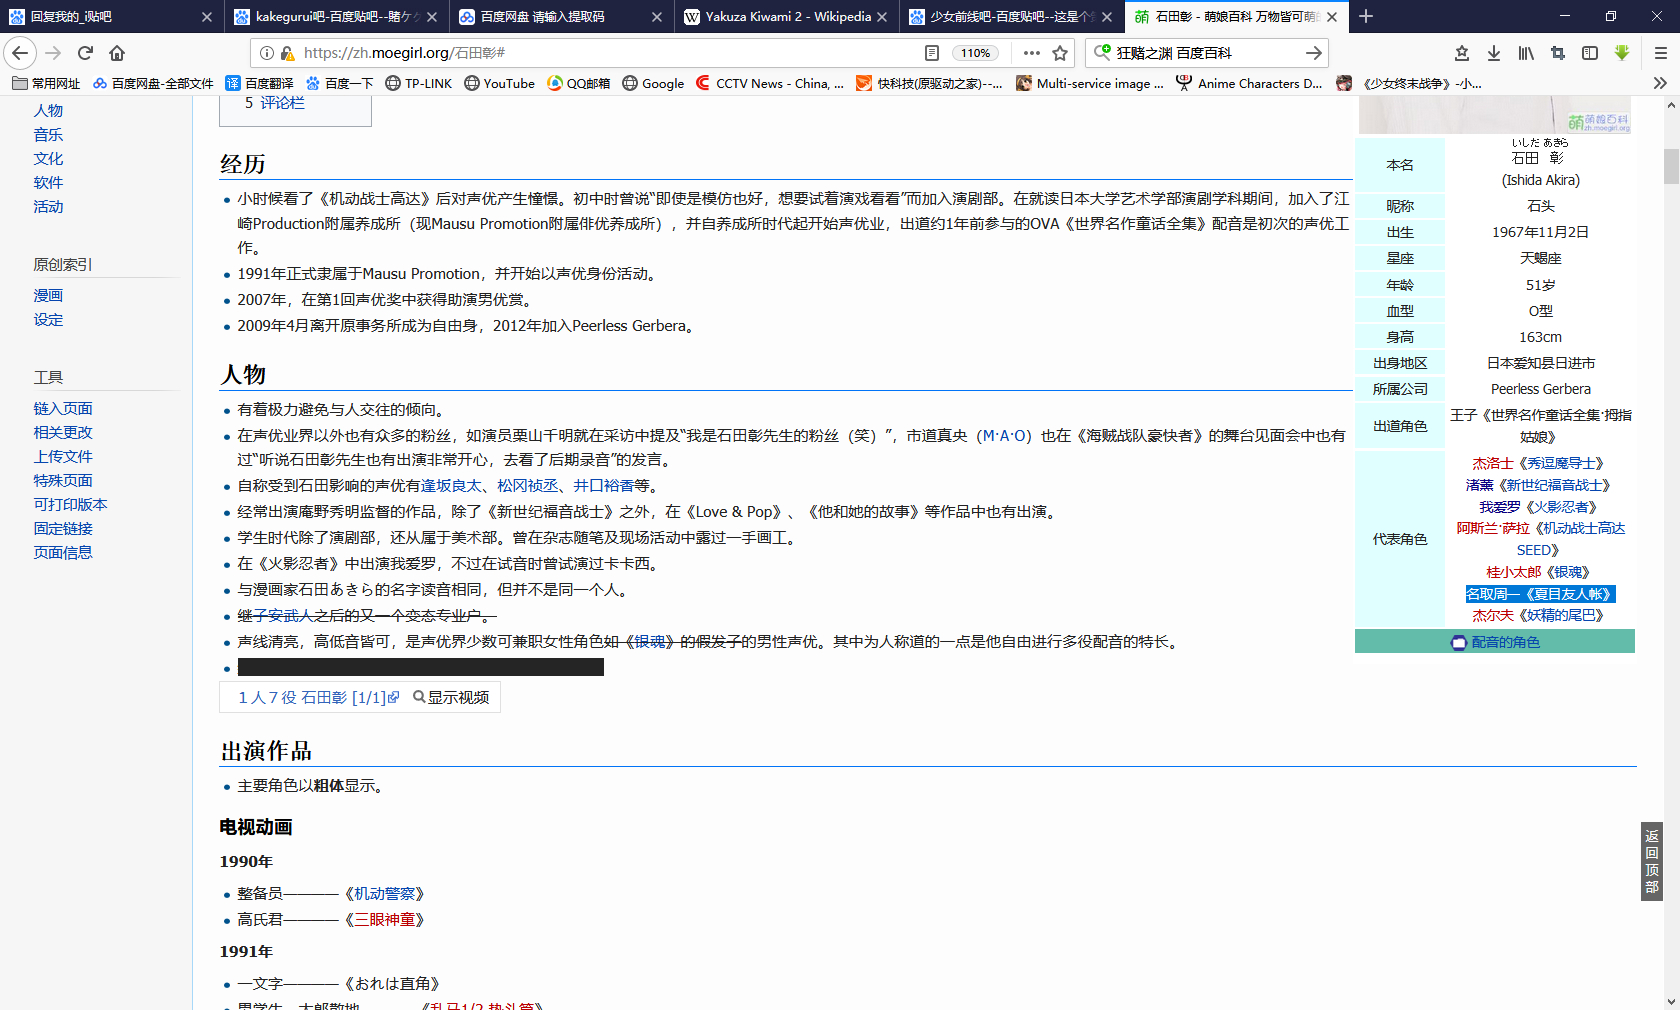This screenshot has width=1680, height=1010.
Task: Reload the current page
Action: pyautogui.click(x=86, y=53)
